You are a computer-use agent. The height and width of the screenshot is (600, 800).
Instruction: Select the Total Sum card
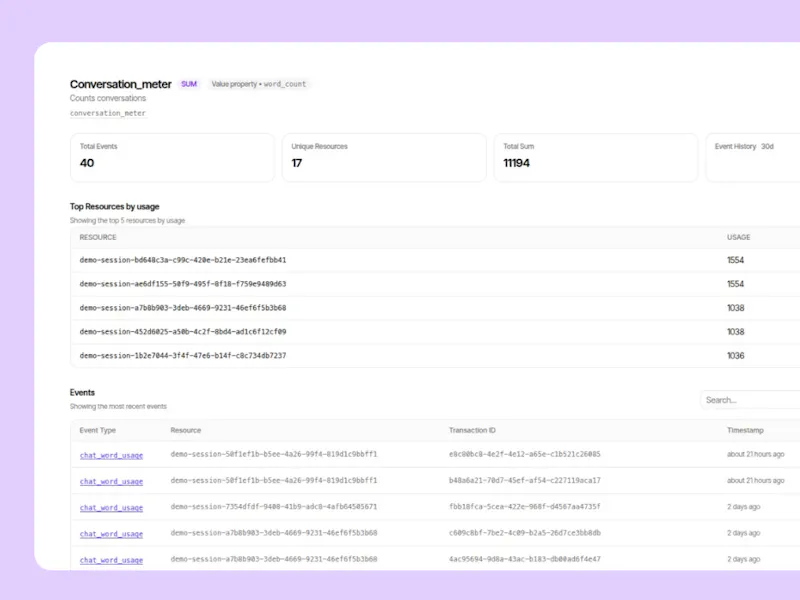pos(595,158)
